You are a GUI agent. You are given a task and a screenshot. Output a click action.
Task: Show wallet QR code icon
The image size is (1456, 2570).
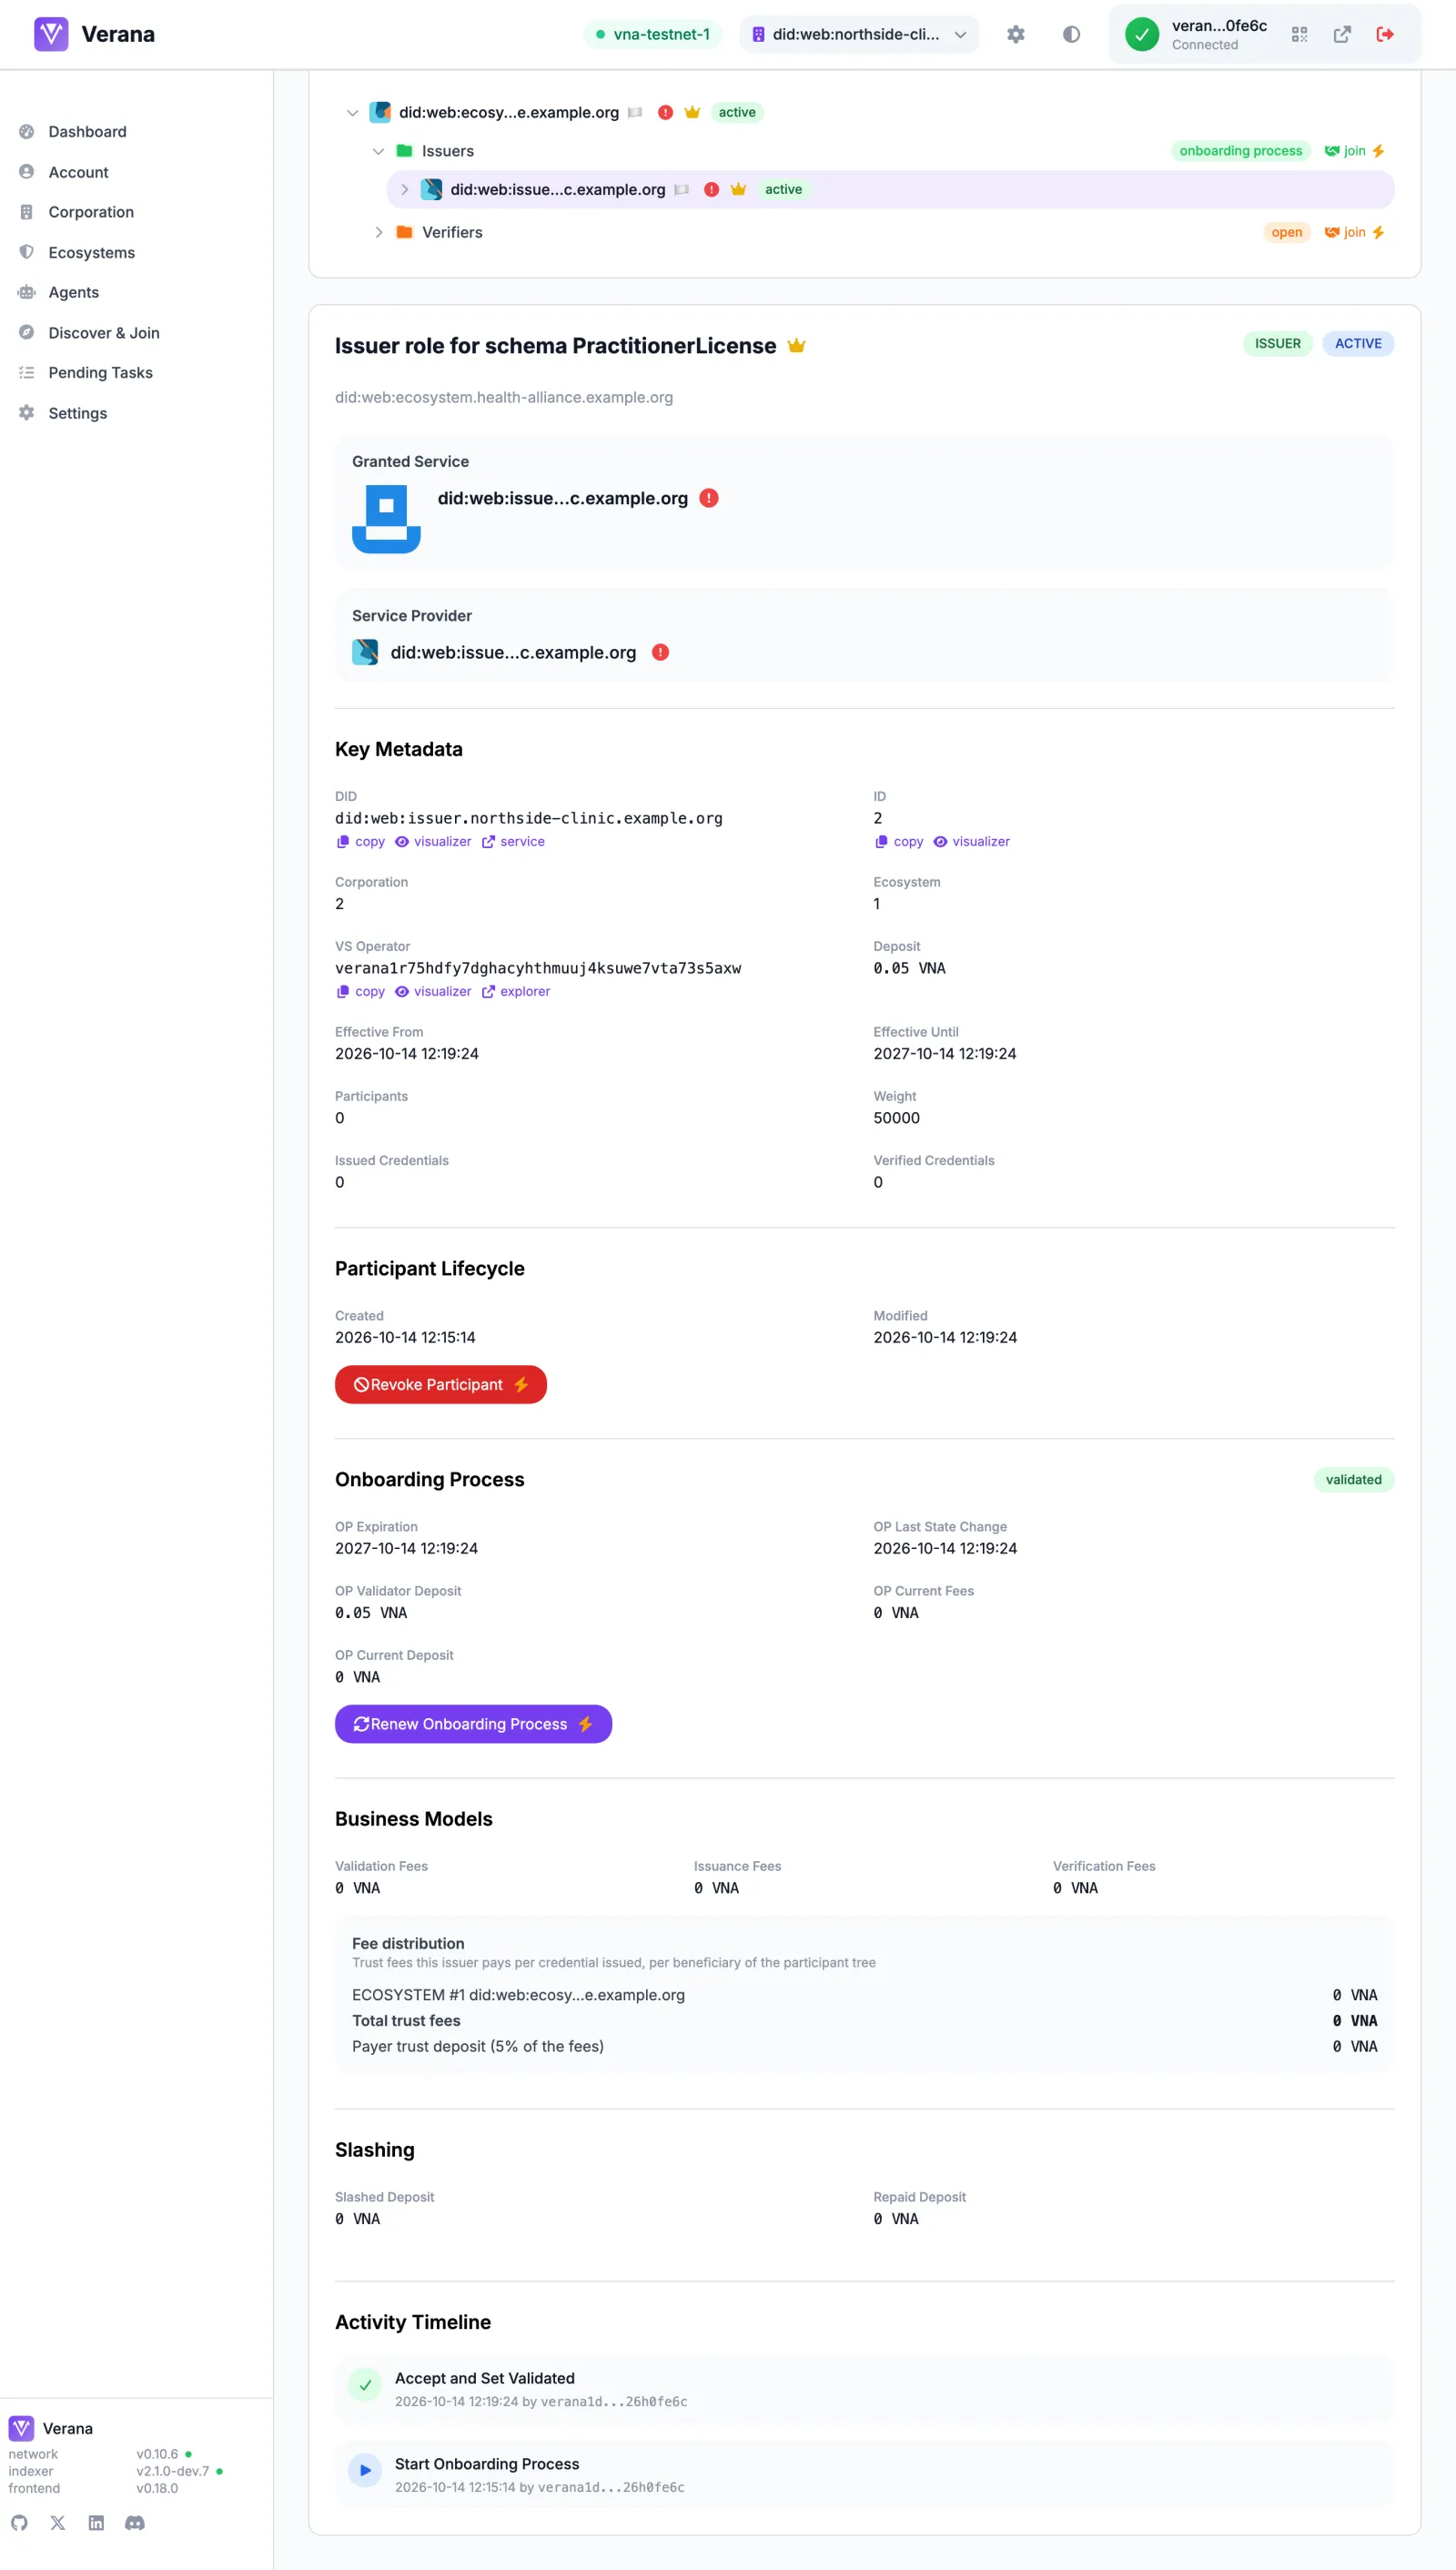coord(1299,34)
